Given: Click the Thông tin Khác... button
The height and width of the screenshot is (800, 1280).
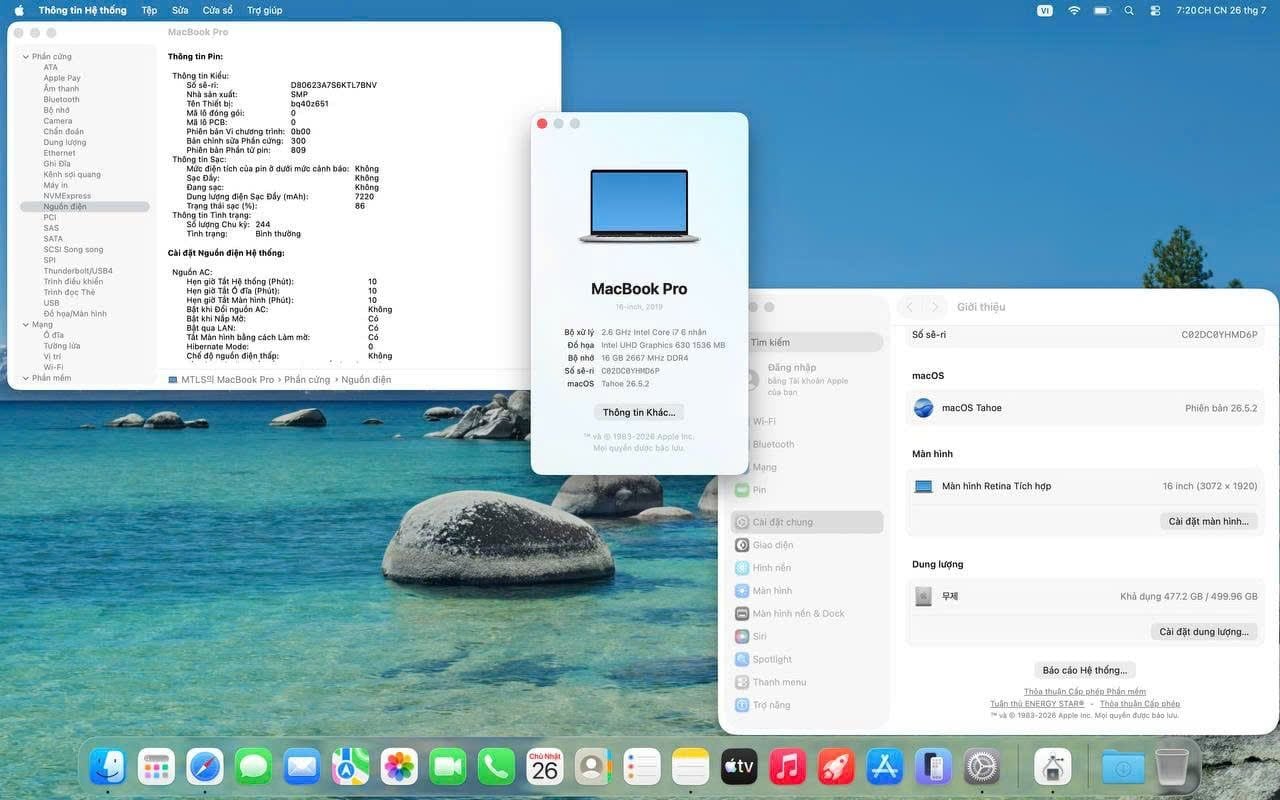Looking at the screenshot, I should 639,412.
